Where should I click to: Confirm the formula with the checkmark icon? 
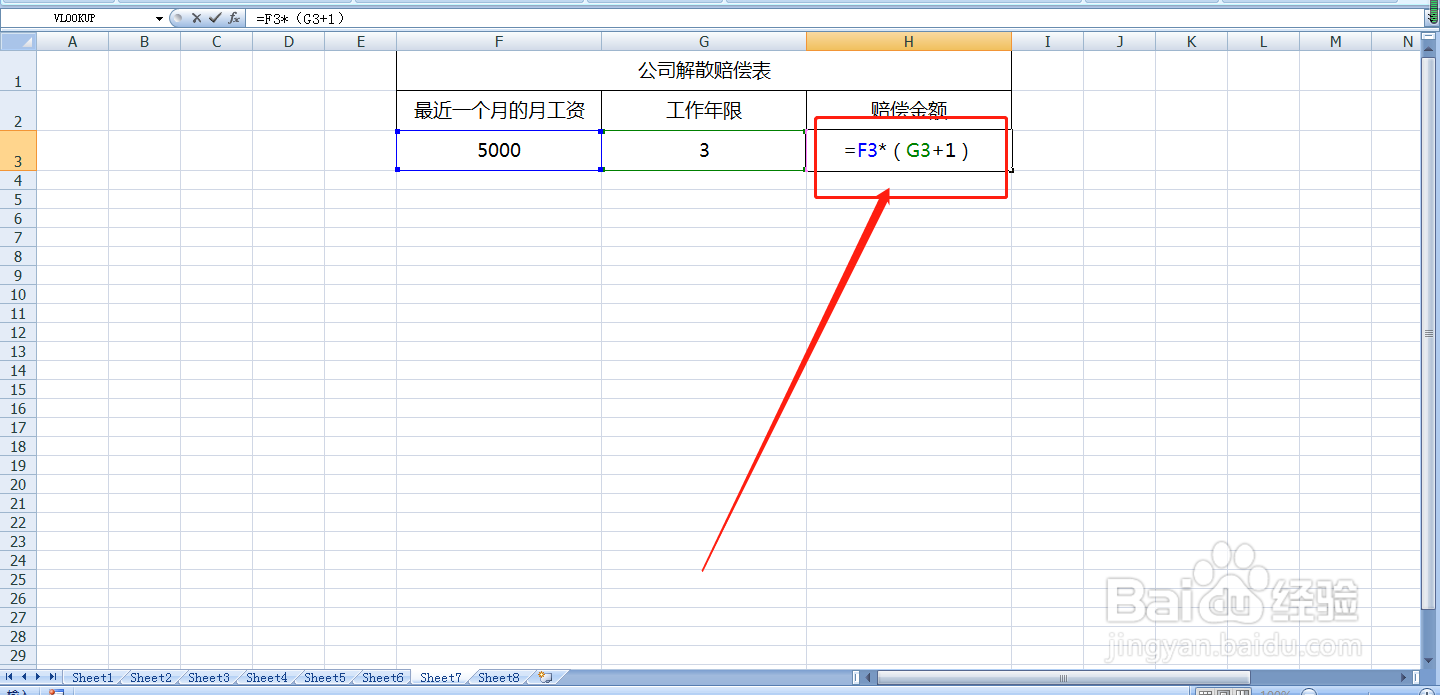(x=214, y=18)
